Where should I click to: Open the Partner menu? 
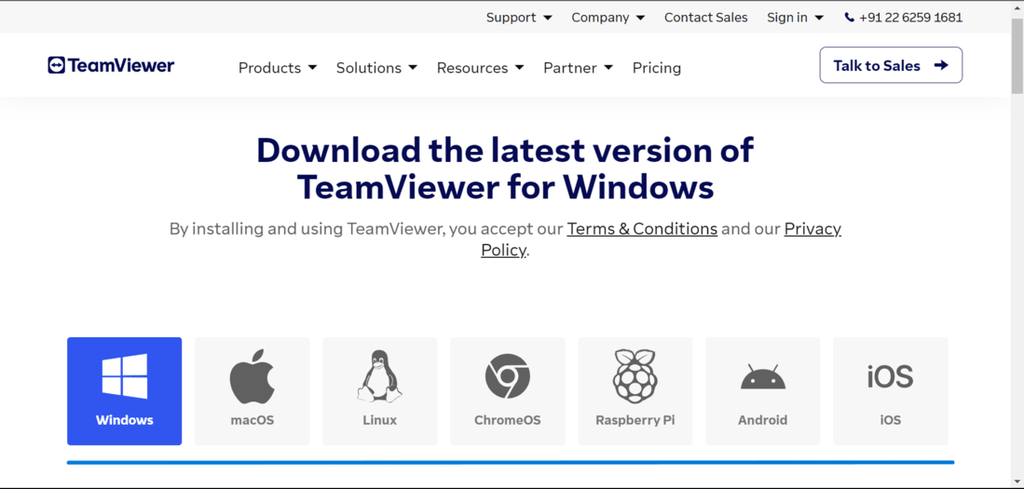[578, 68]
